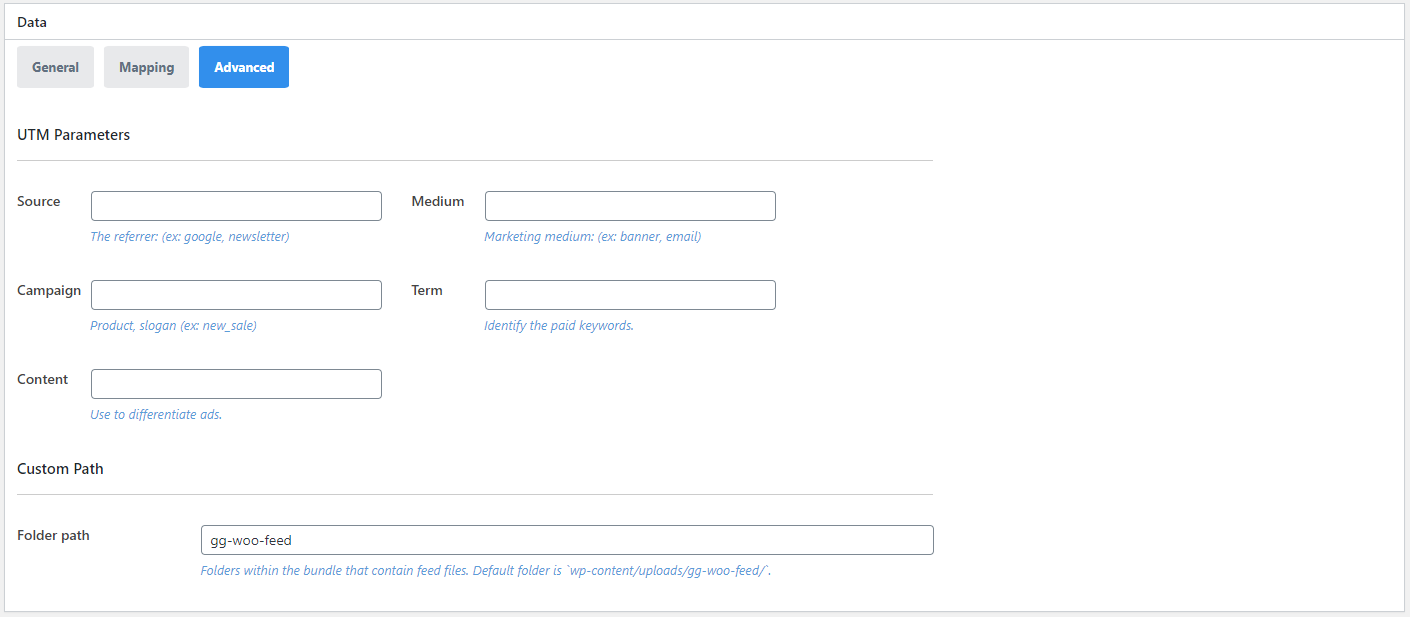
Task: Click the Campaign input field
Action: pos(236,295)
